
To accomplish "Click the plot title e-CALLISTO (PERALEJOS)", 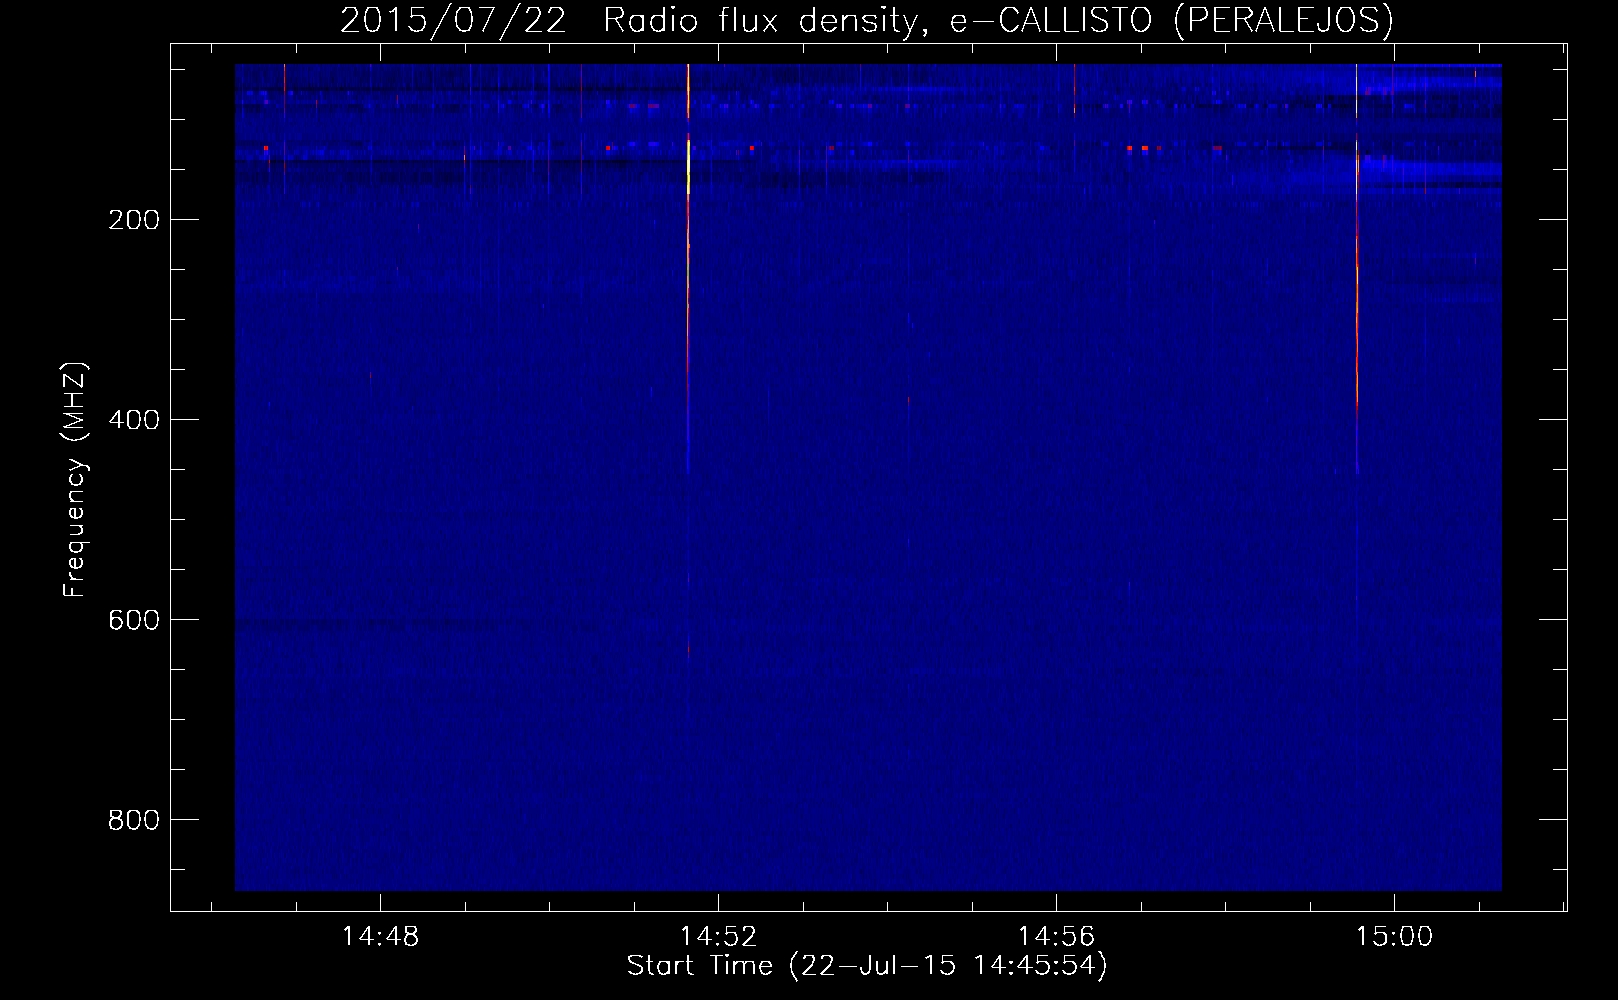I will point(866,19).
